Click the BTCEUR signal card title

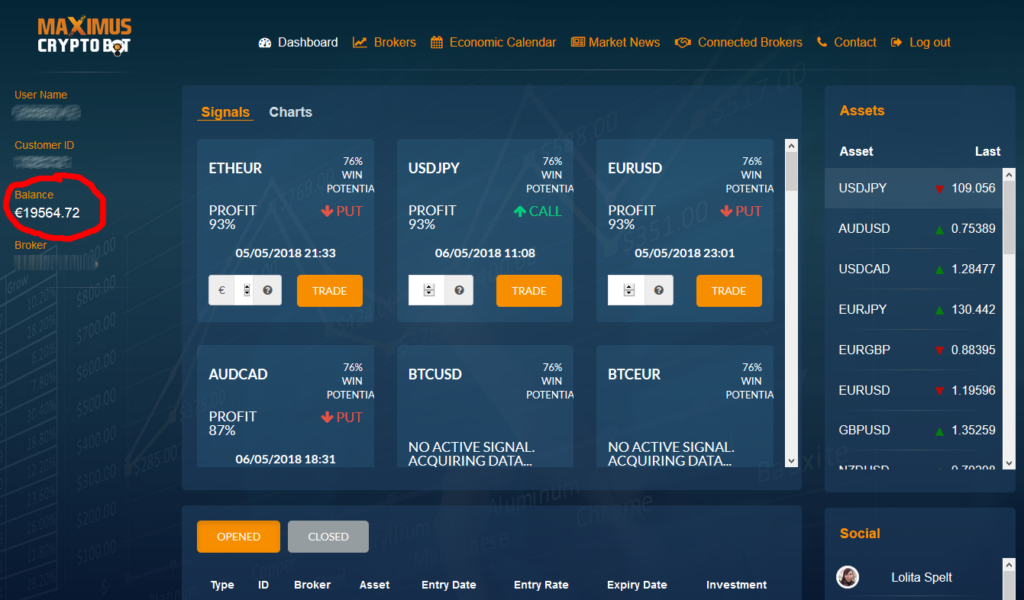click(634, 375)
